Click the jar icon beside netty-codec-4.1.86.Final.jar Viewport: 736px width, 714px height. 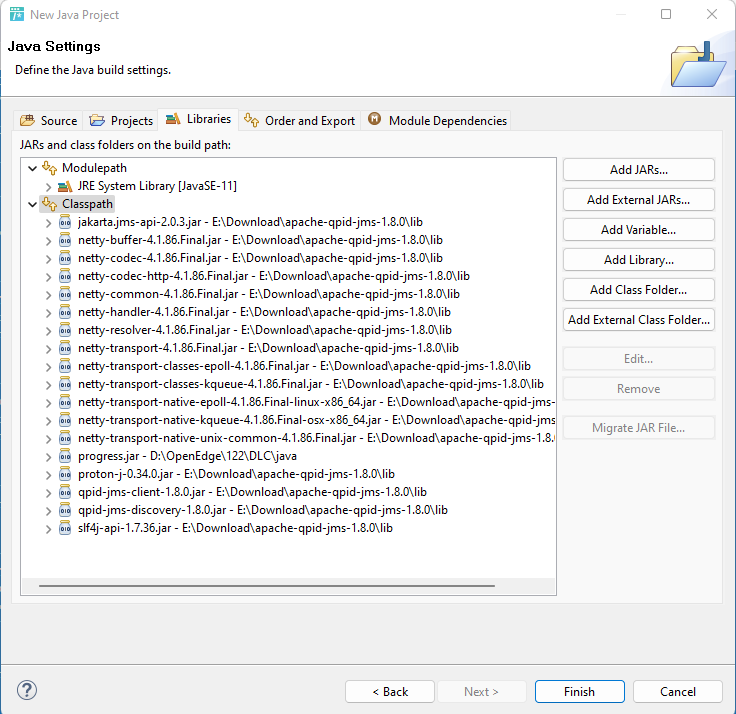(65, 258)
